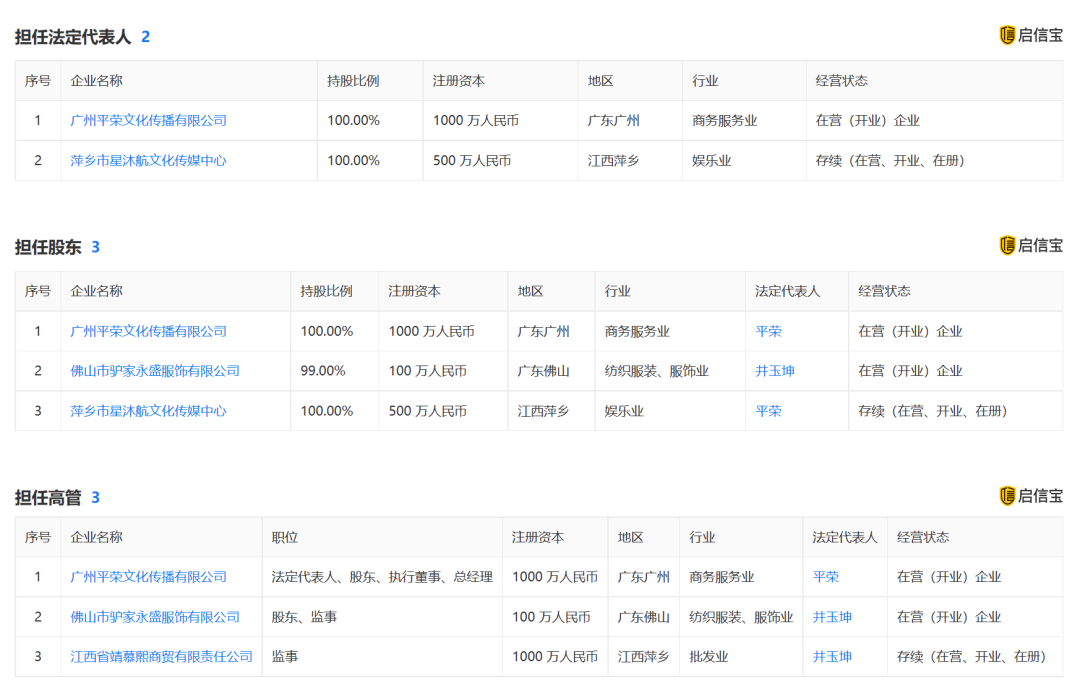Image resolution: width=1080 pixels, height=697 pixels.
Task: Open 广州平荣文化传播有限公司 in the 担任高管 table
Action: [148, 577]
